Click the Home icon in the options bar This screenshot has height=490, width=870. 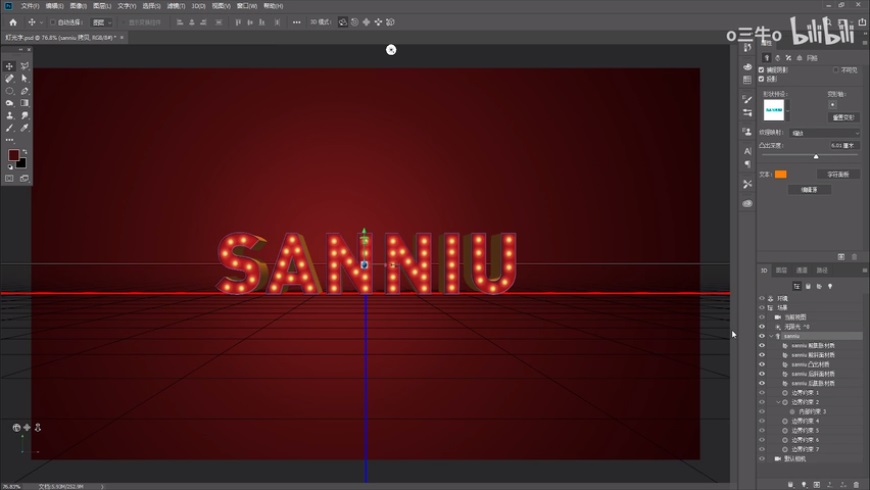tap(13, 22)
